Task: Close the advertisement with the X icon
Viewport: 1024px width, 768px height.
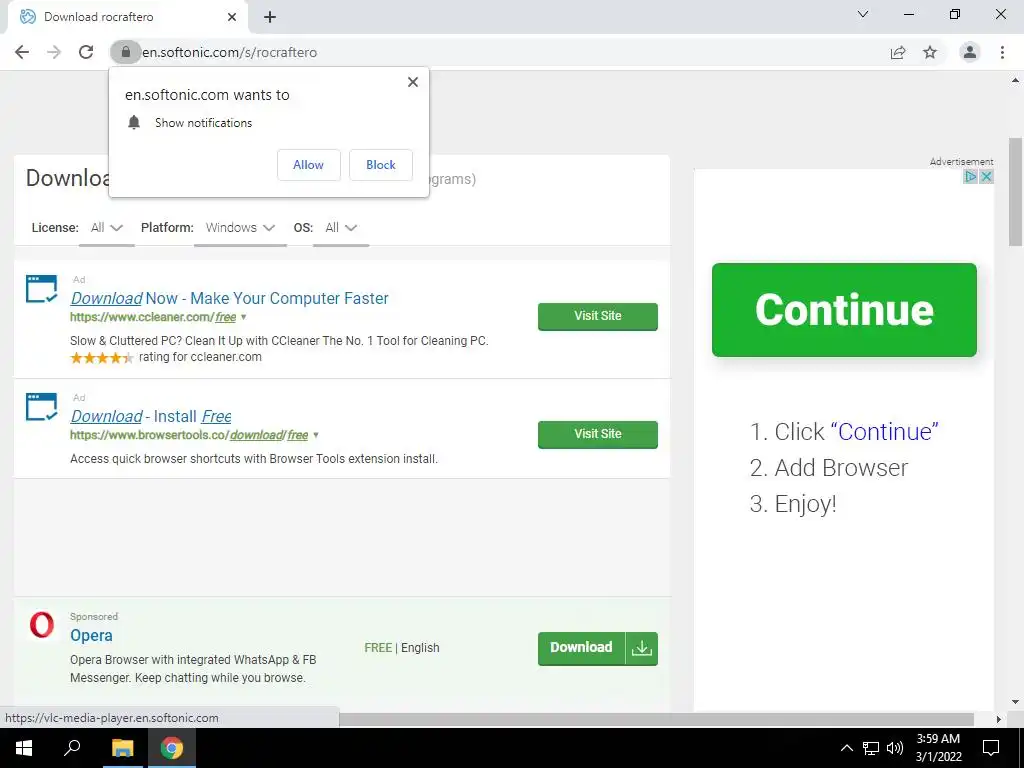Action: 986,176
